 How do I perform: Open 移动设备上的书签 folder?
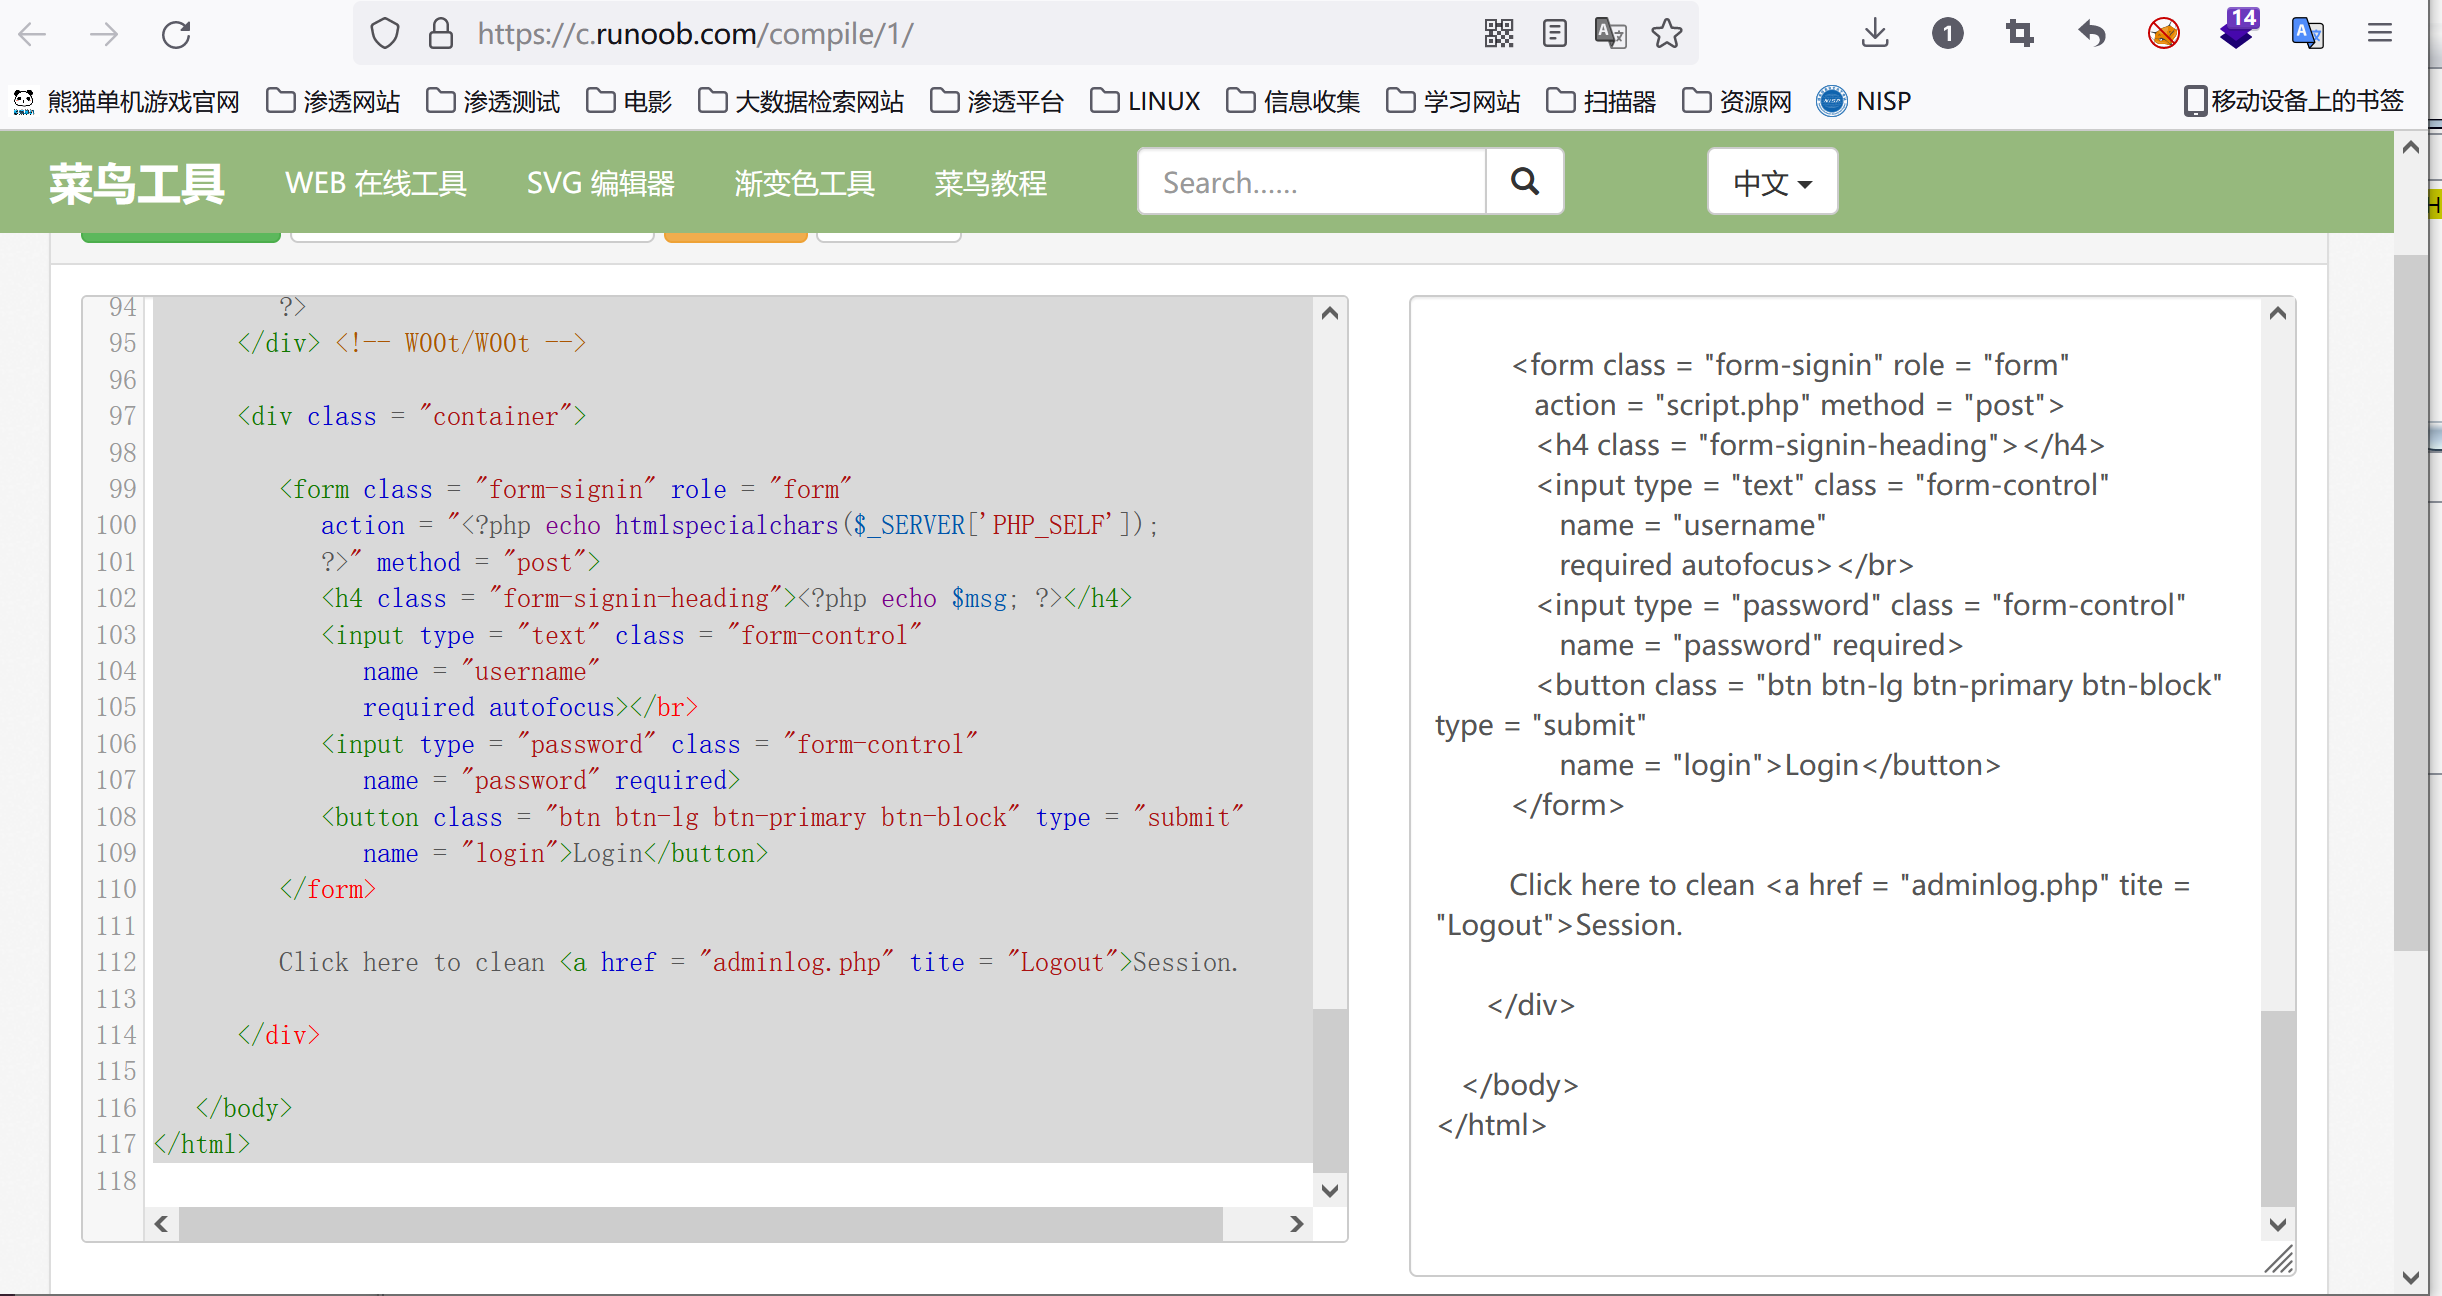click(x=2294, y=101)
